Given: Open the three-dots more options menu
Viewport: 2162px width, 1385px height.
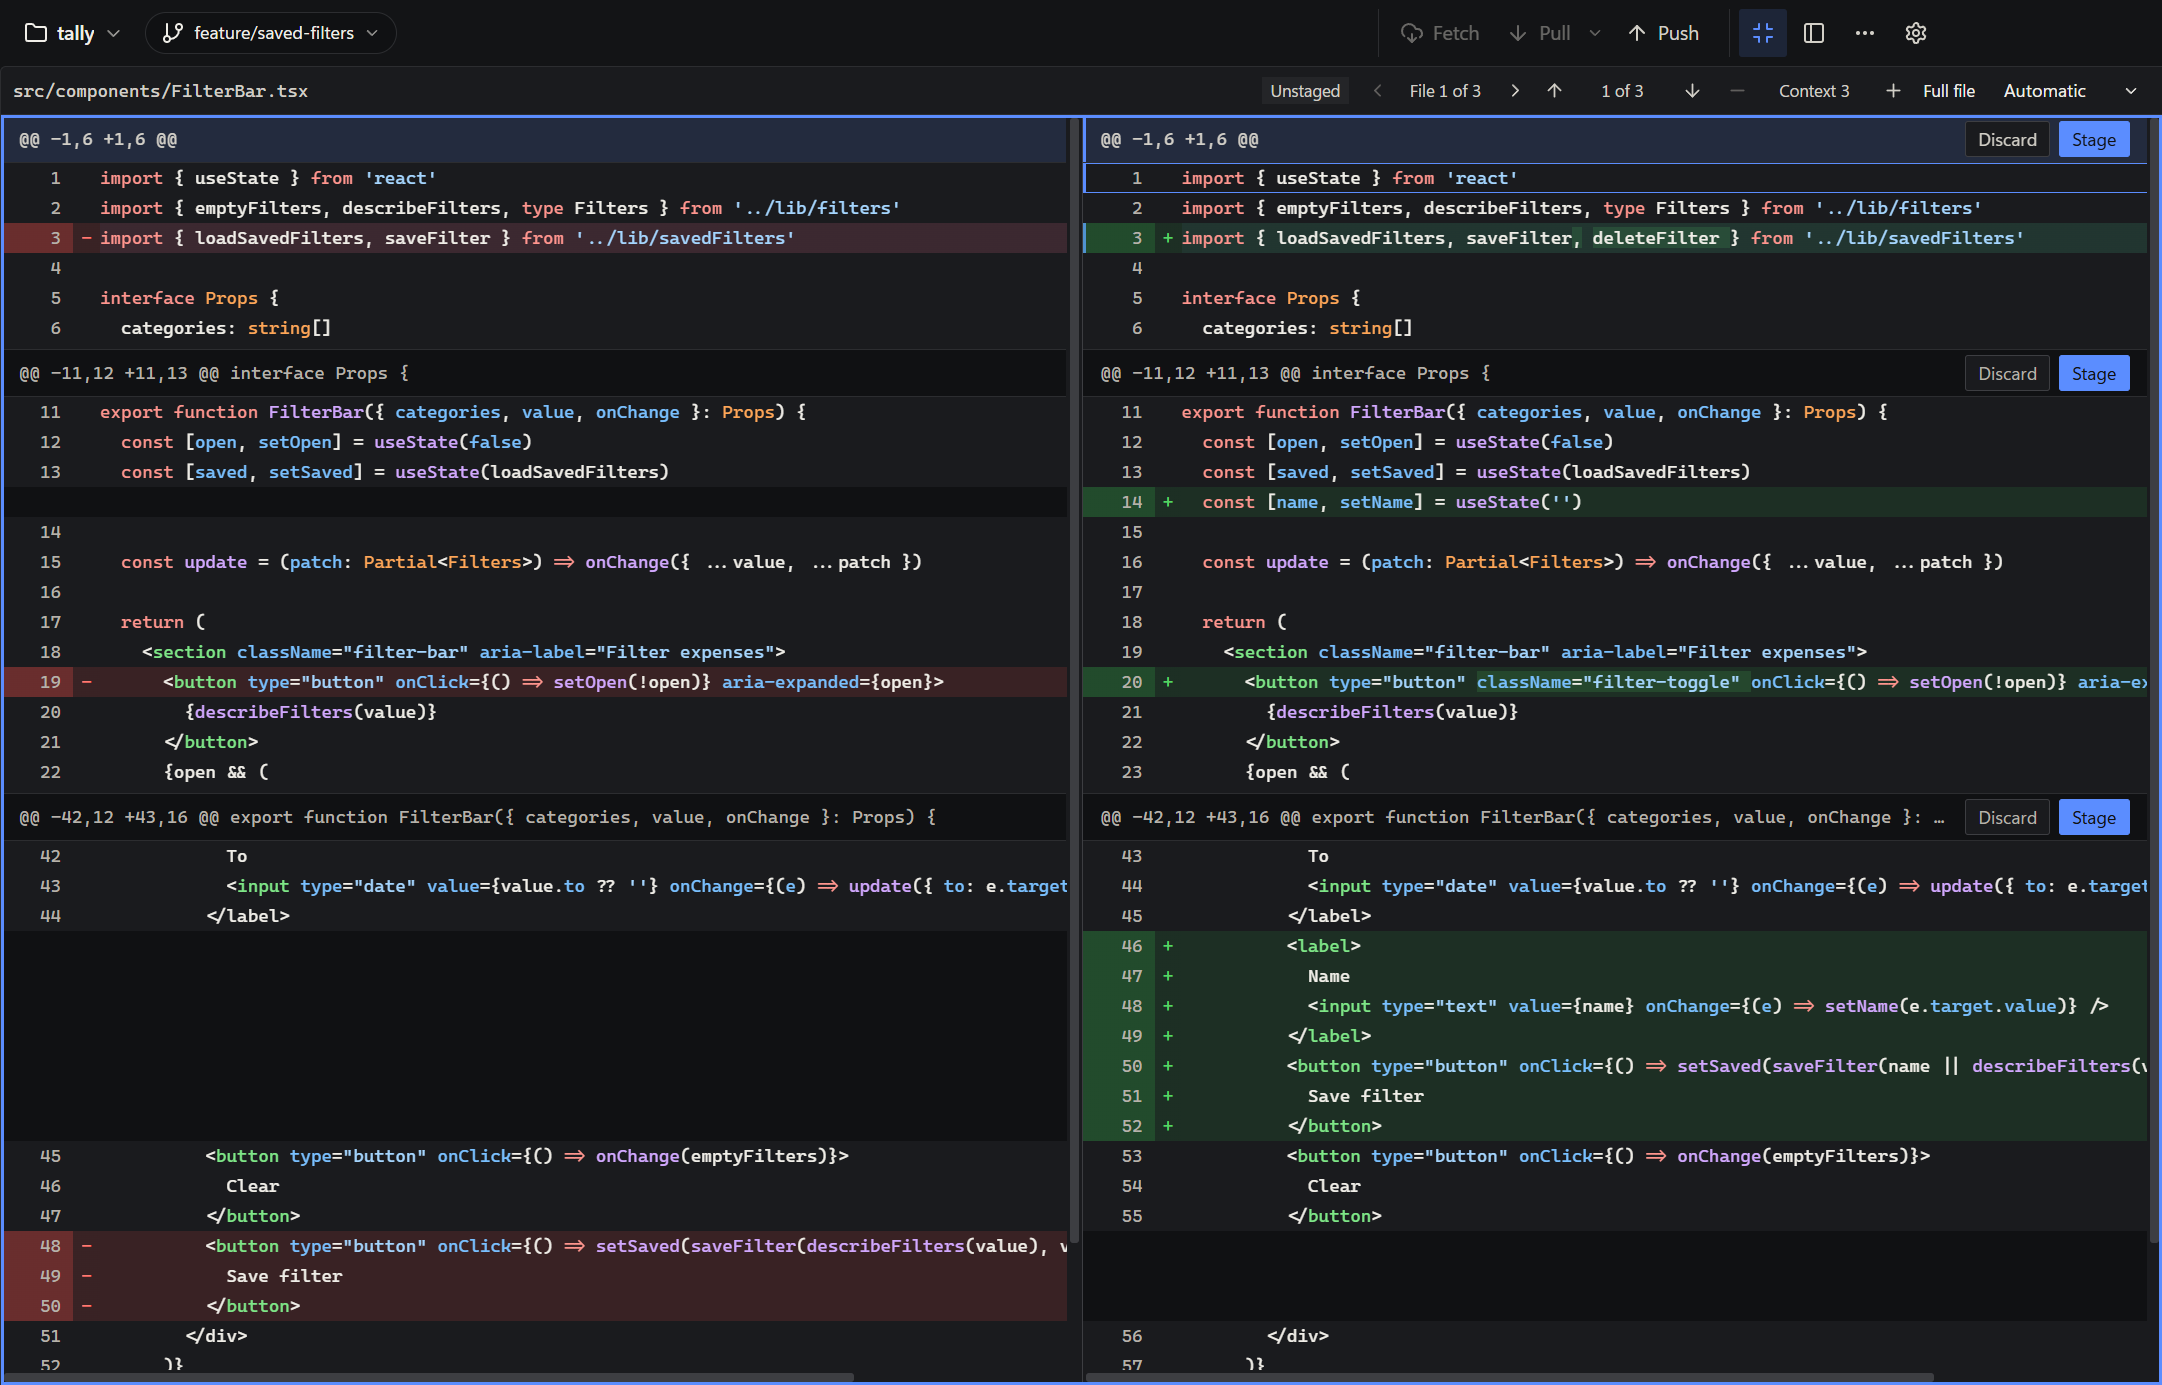Looking at the screenshot, I should point(1865,33).
